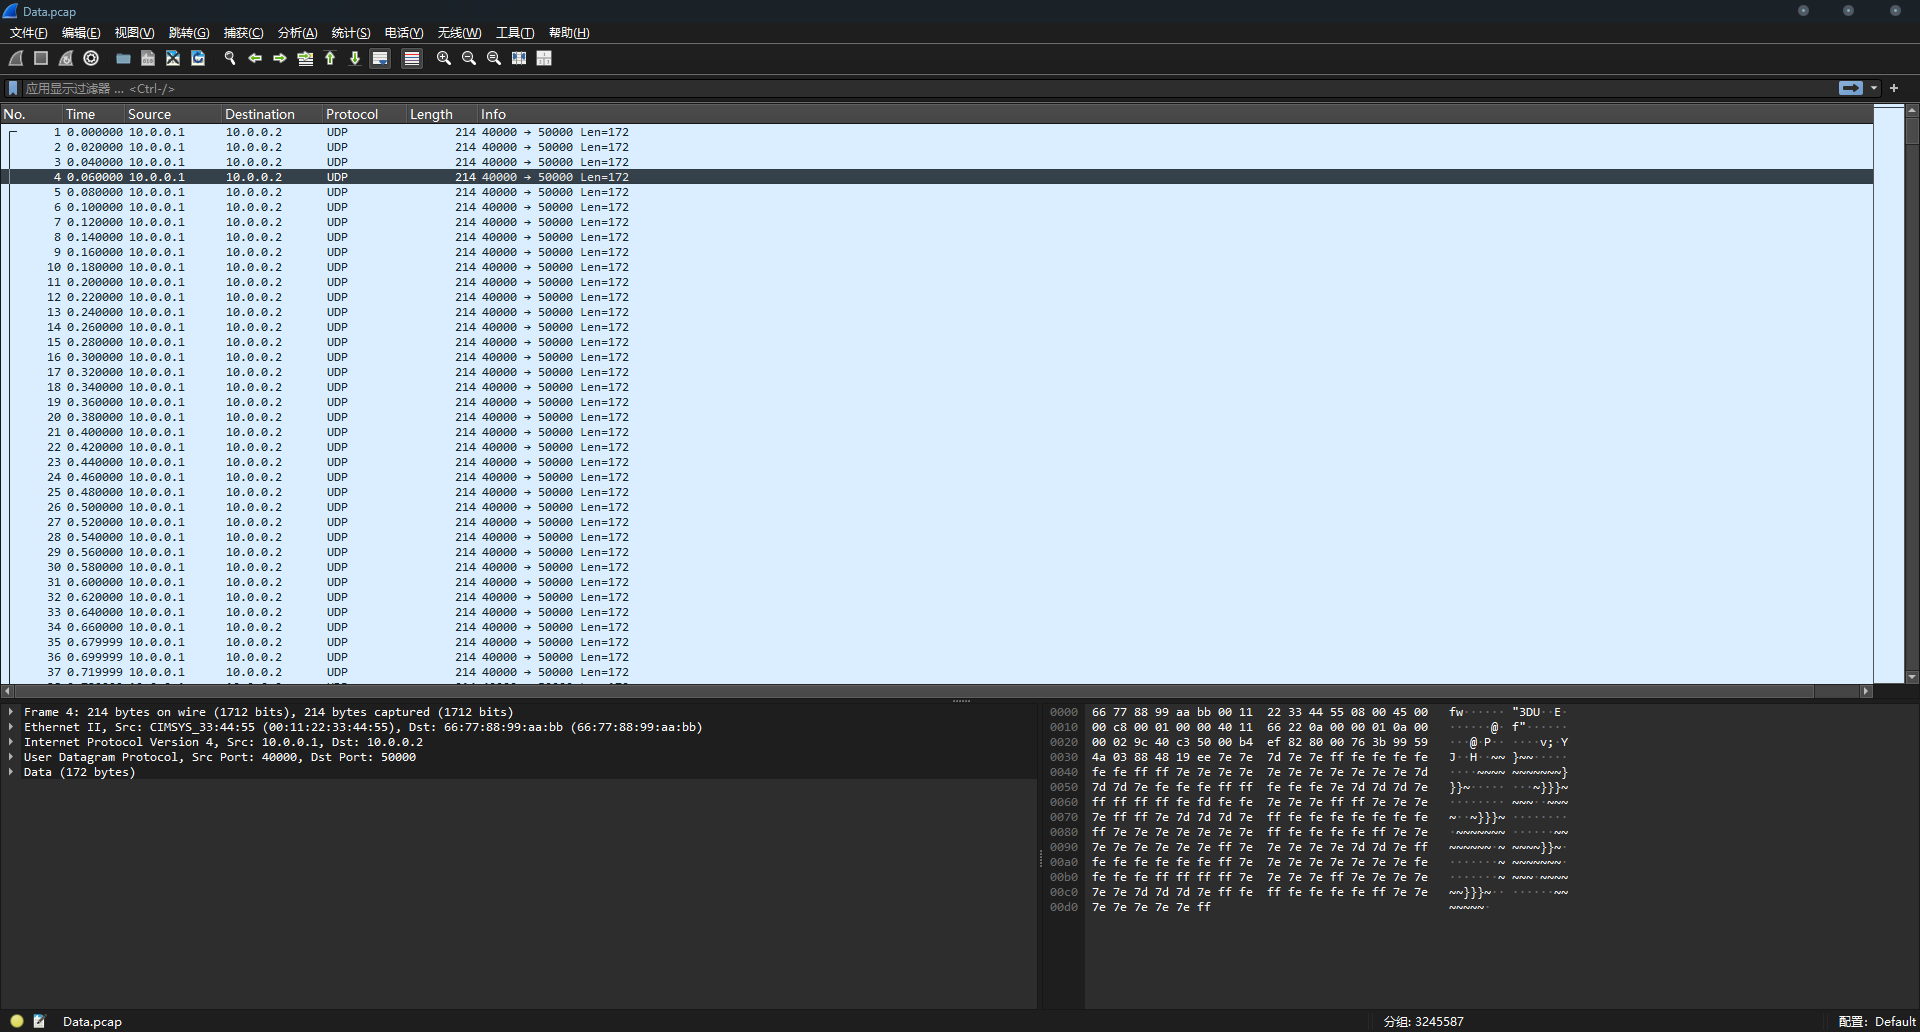Click the display filter input field
1920x1032 pixels.
pos(900,88)
